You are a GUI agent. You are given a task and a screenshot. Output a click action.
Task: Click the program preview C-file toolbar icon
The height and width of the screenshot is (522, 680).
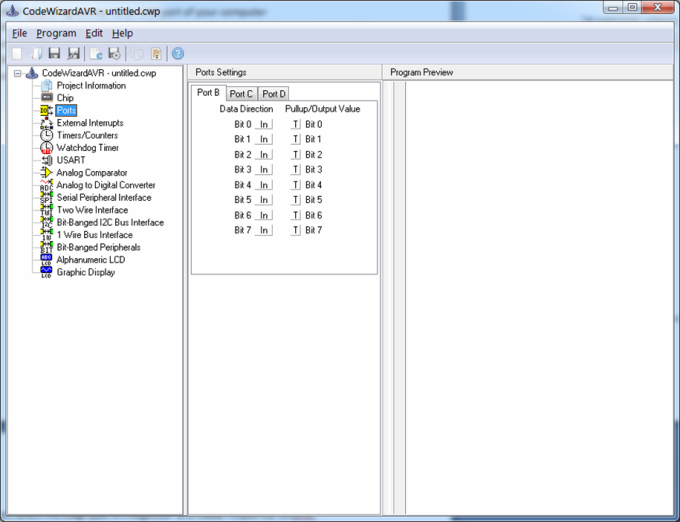click(x=95, y=53)
